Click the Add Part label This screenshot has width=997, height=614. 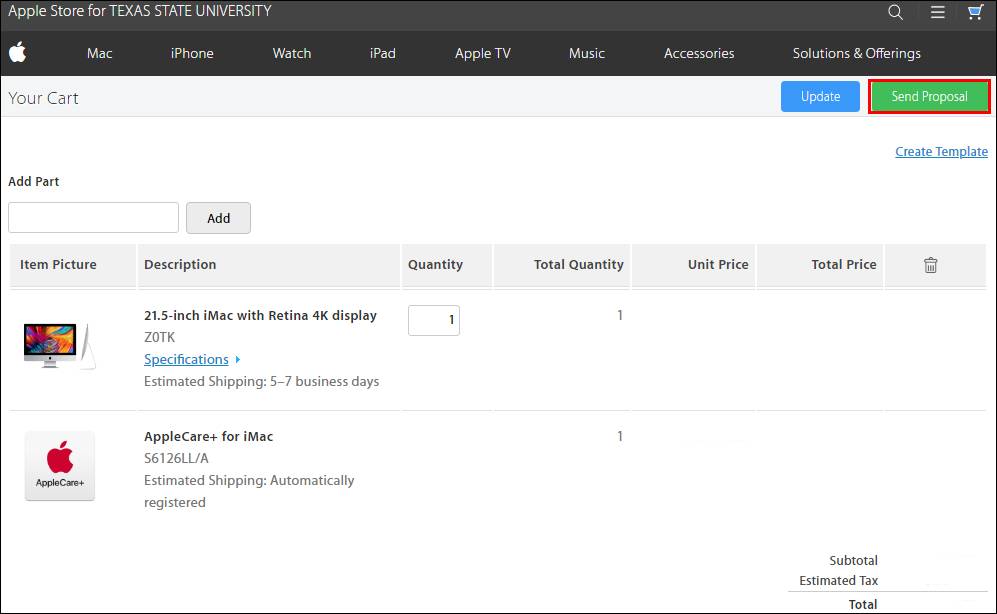[x=34, y=181]
